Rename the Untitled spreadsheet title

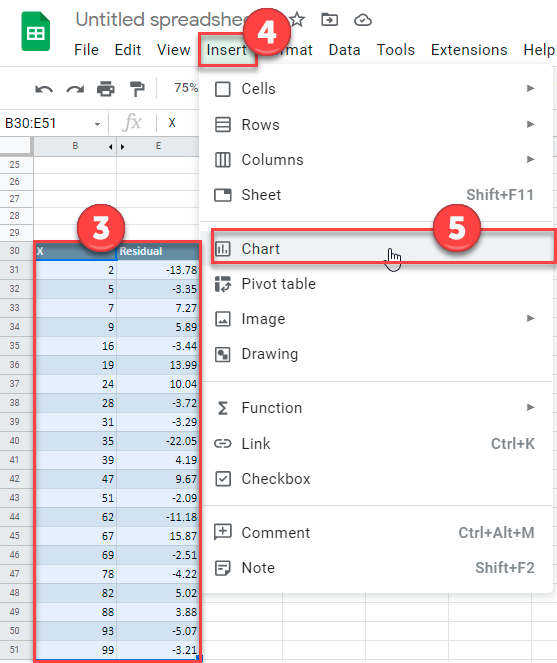(x=162, y=20)
